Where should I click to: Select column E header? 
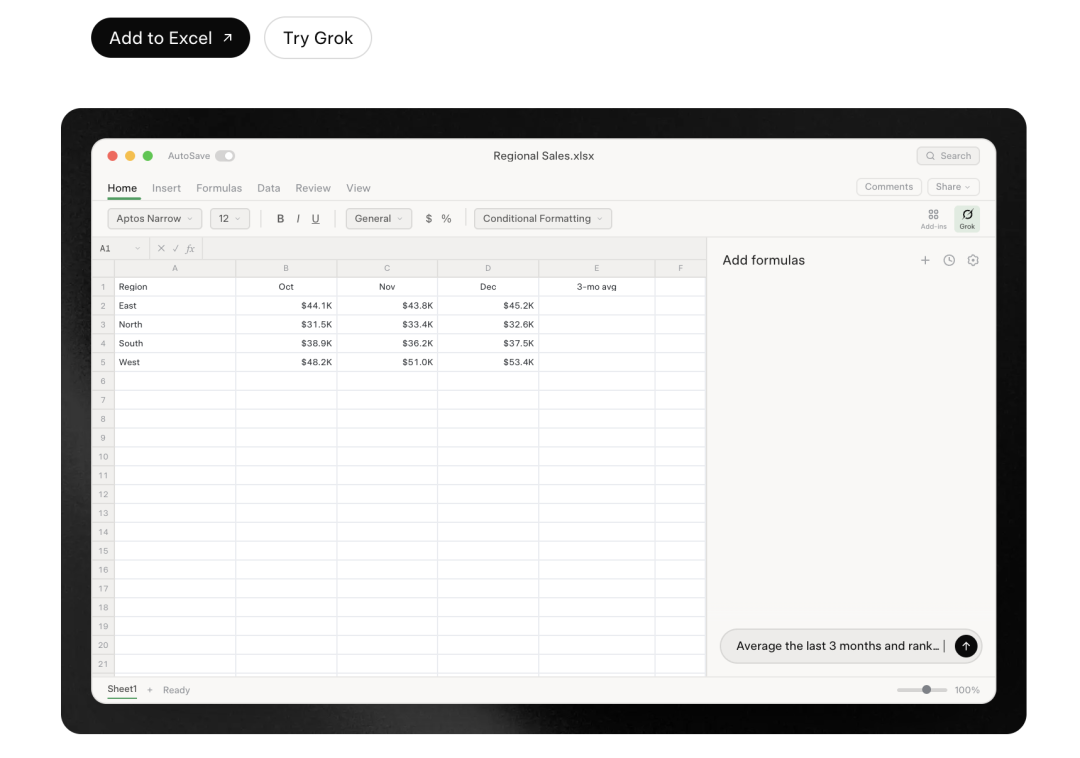tap(596, 269)
